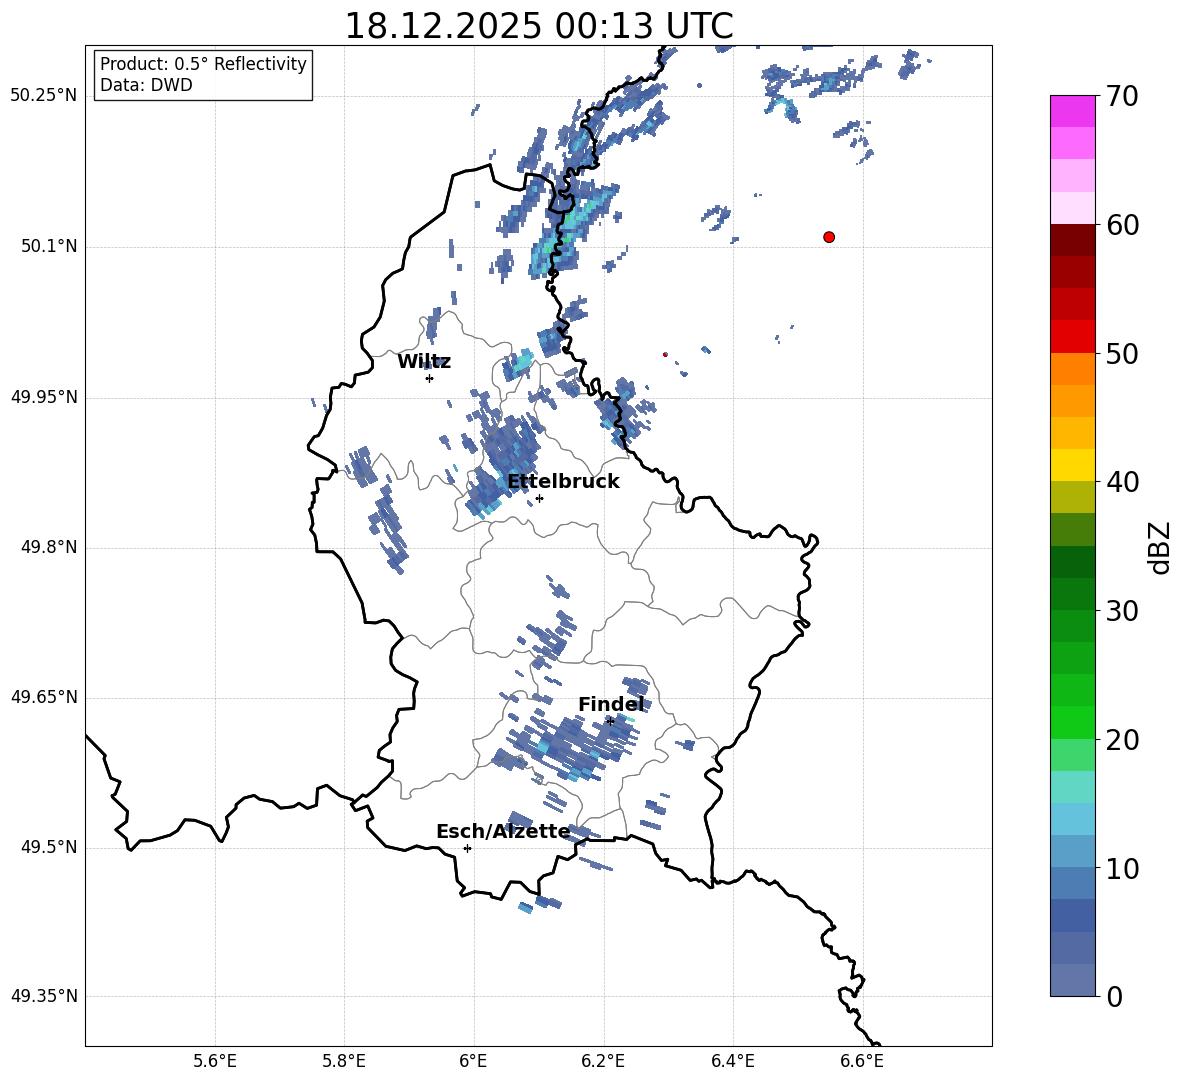
Task: Click the radar echo cluster northwest of Ettelbruck
Action: (503, 462)
